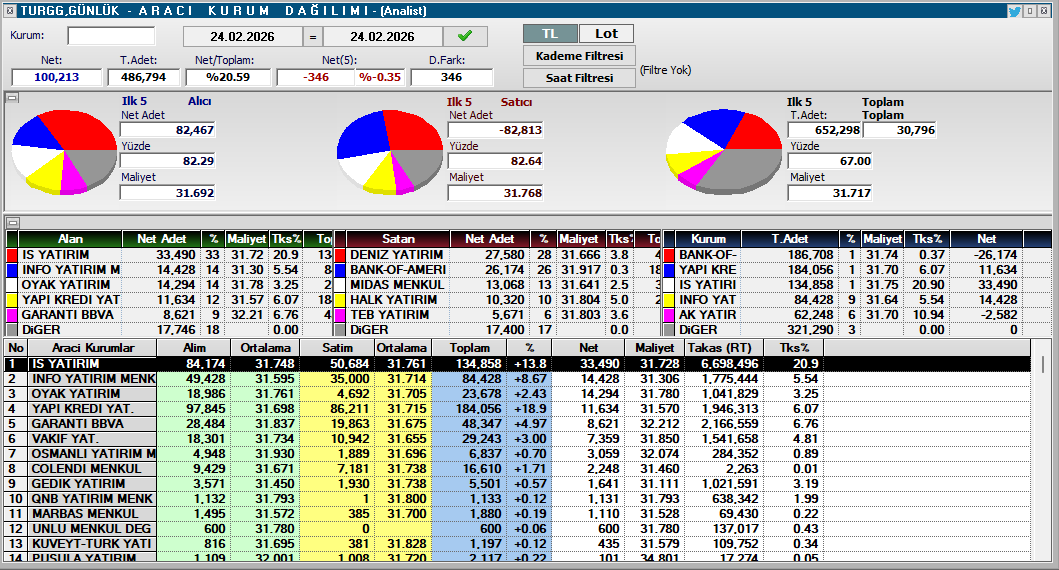This screenshot has height=570, width=1059.
Task: Open the Twitter share icon in title bar
Action: click(x=1014, y=11)
